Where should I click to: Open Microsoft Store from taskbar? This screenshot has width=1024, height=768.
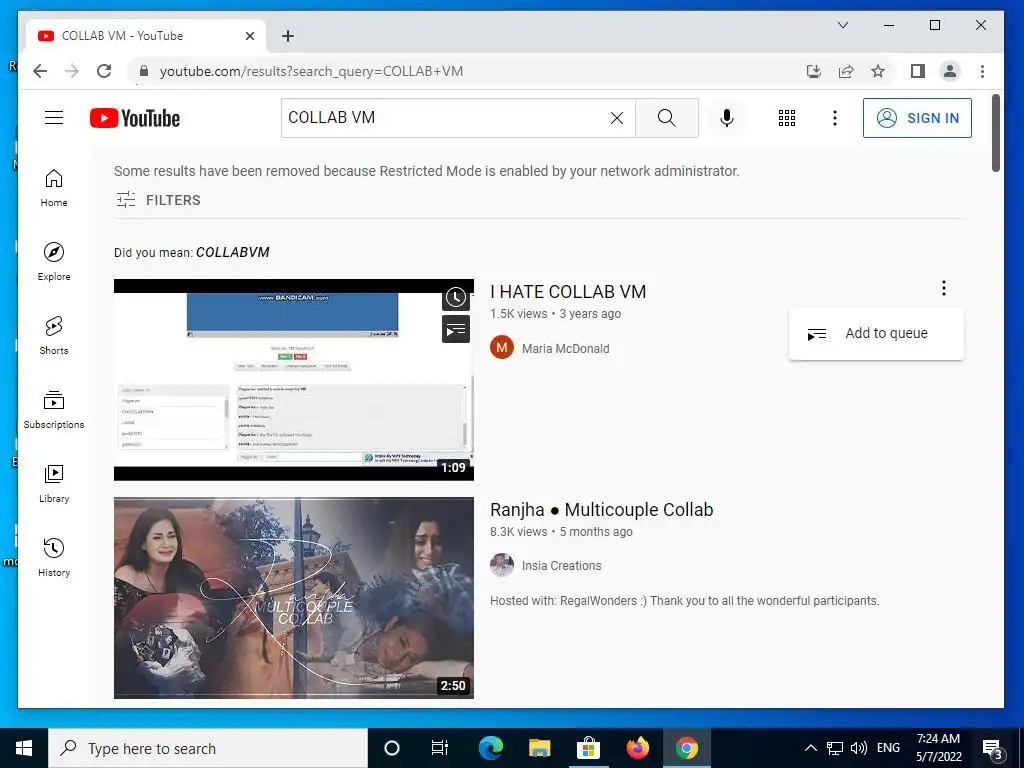[588, 748]
